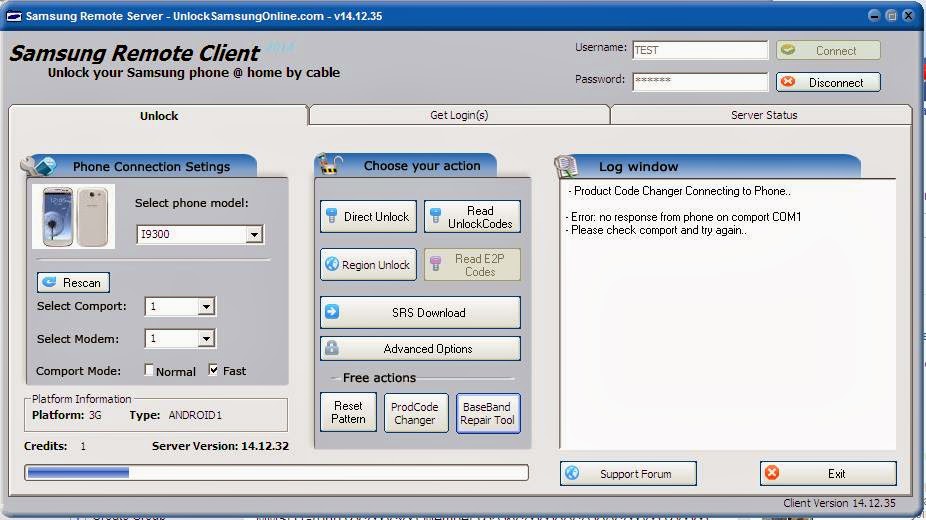Click the Galaxy S3 phone thumbnail image
The image size is (926, 520).
[74, 216]
